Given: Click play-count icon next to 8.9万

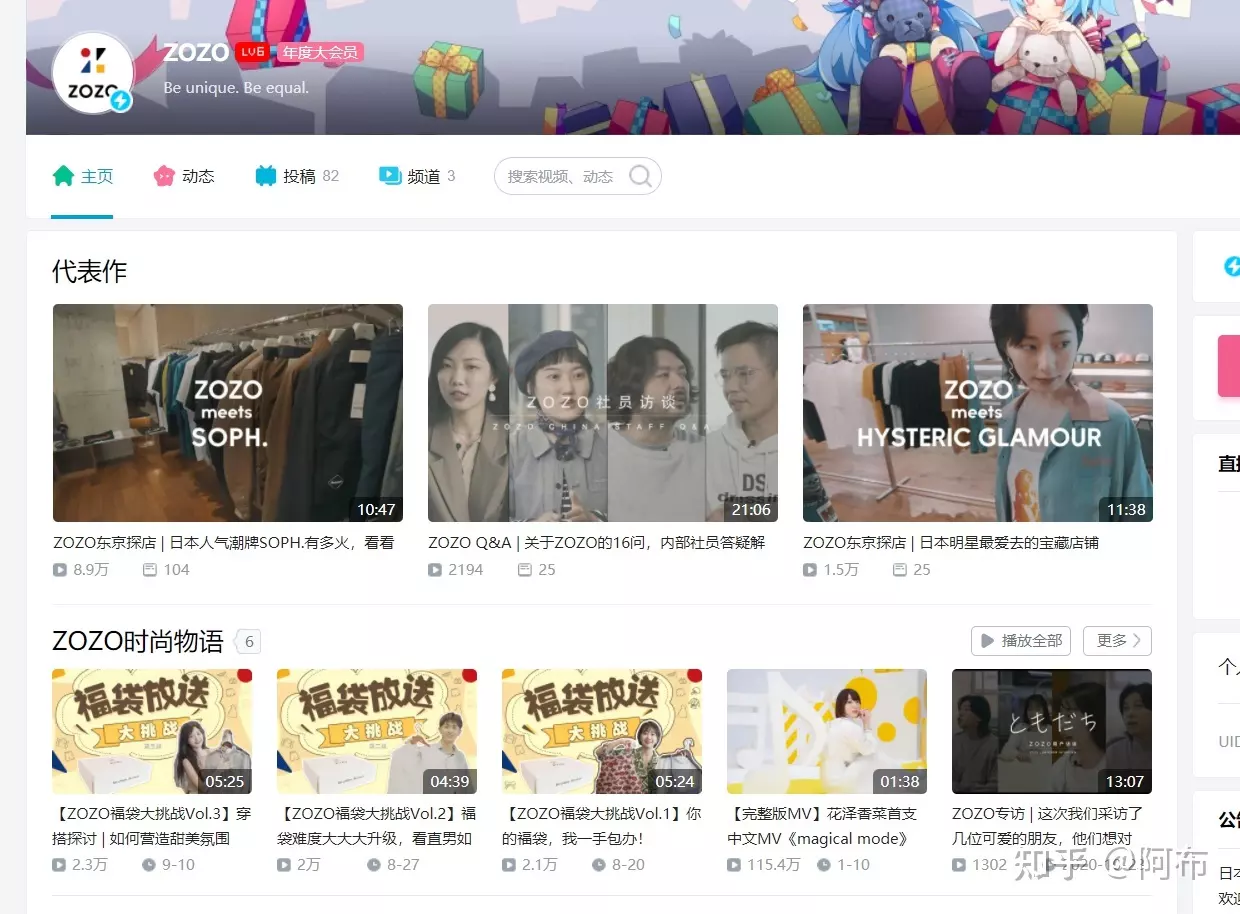Looking at the screenshot, I should click(60, 570).
